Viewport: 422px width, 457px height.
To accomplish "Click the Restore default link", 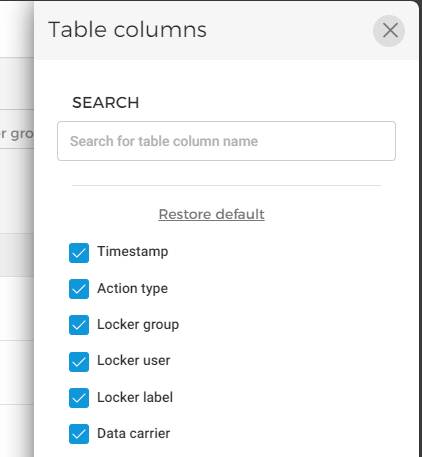I will [211, 214].
